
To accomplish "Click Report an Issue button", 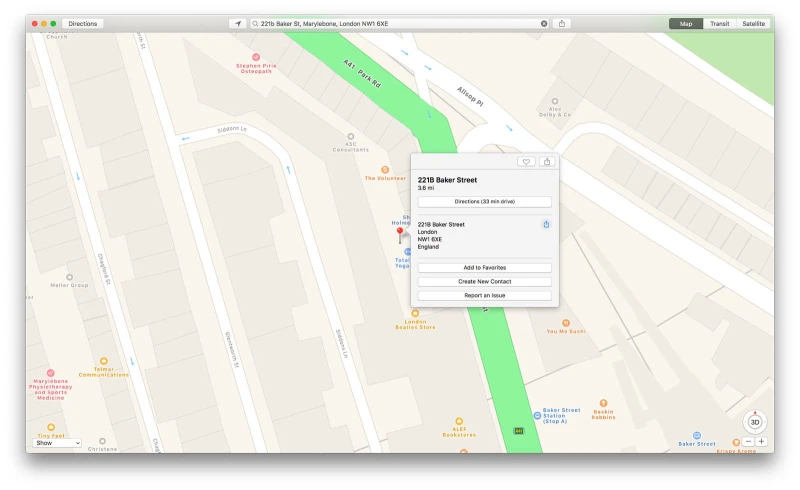I will click(485, 295).
